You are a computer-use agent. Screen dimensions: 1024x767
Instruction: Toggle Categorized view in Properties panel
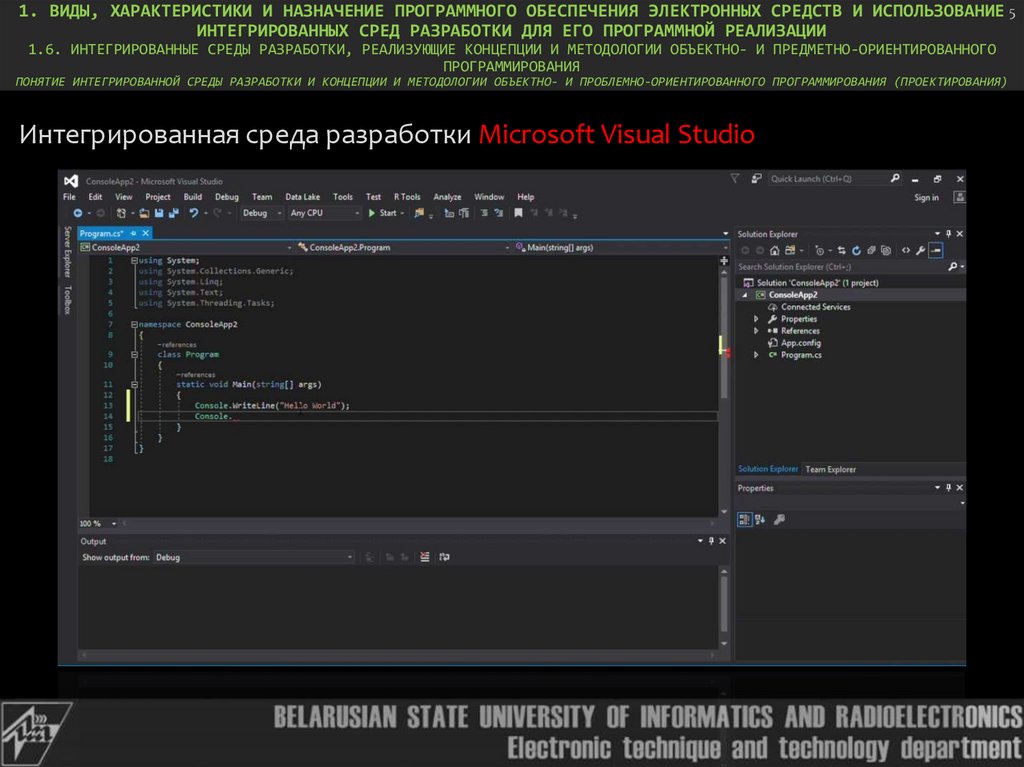(x=744, y=519)
